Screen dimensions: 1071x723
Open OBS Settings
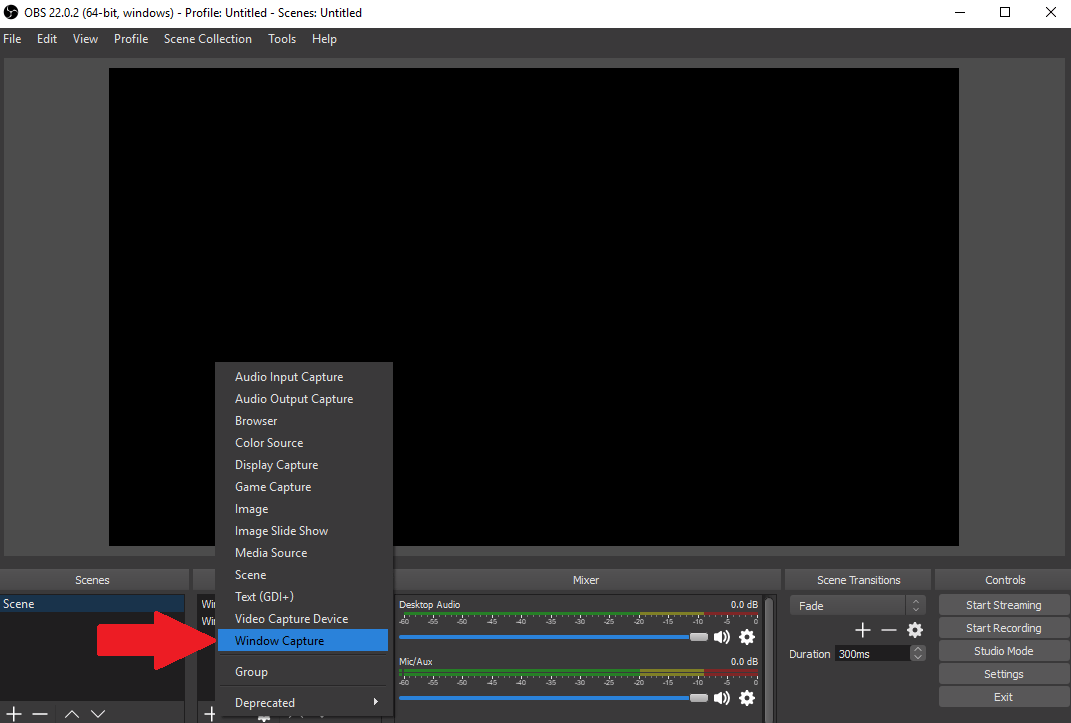point(1003,673)
